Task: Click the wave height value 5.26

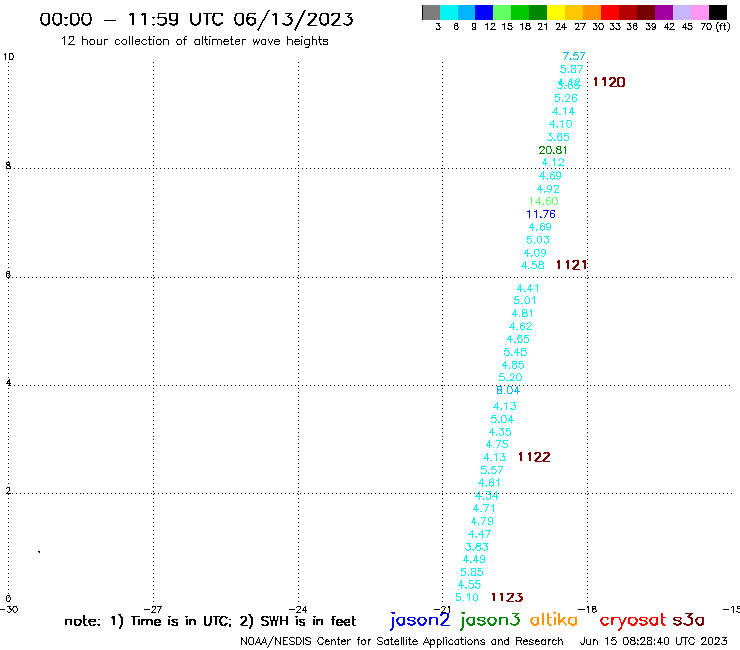Action: pyautogui.click(x=566, y=98)
